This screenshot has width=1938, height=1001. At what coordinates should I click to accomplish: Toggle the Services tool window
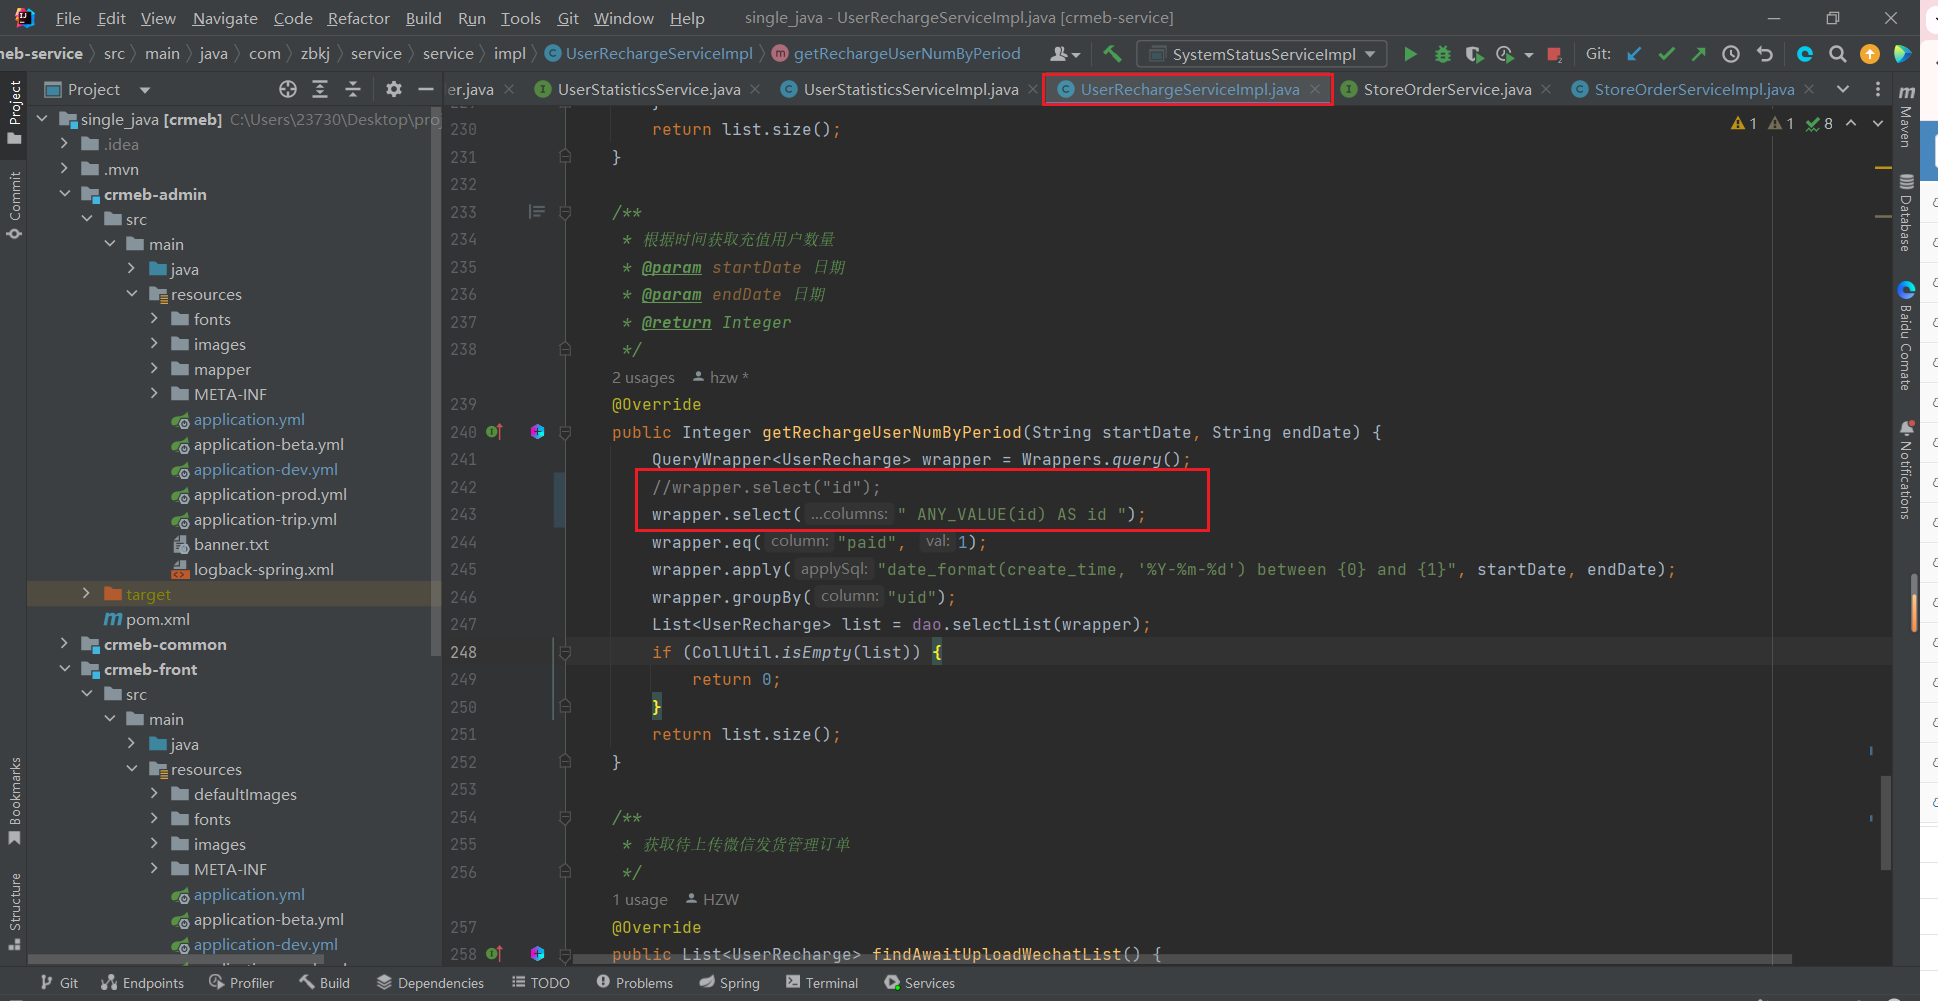(x=920, y=983)
